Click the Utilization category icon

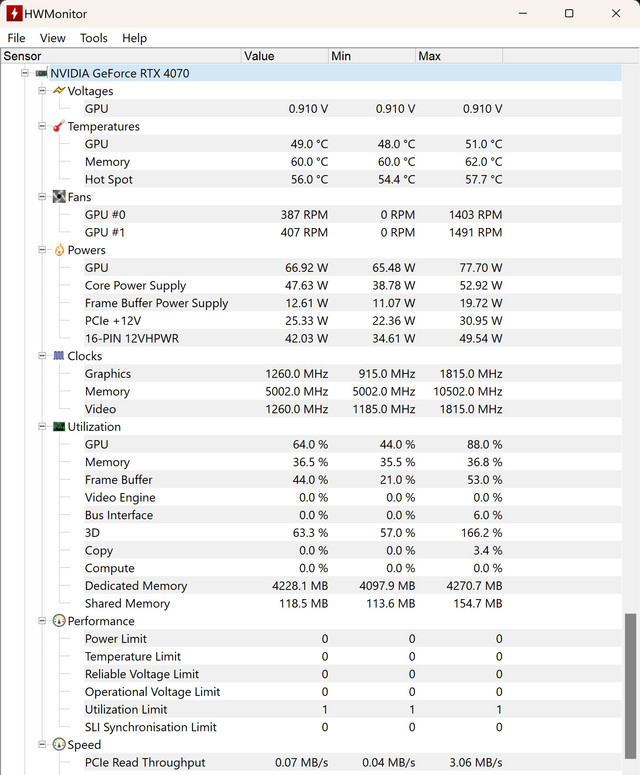click(x=59, y=427)
